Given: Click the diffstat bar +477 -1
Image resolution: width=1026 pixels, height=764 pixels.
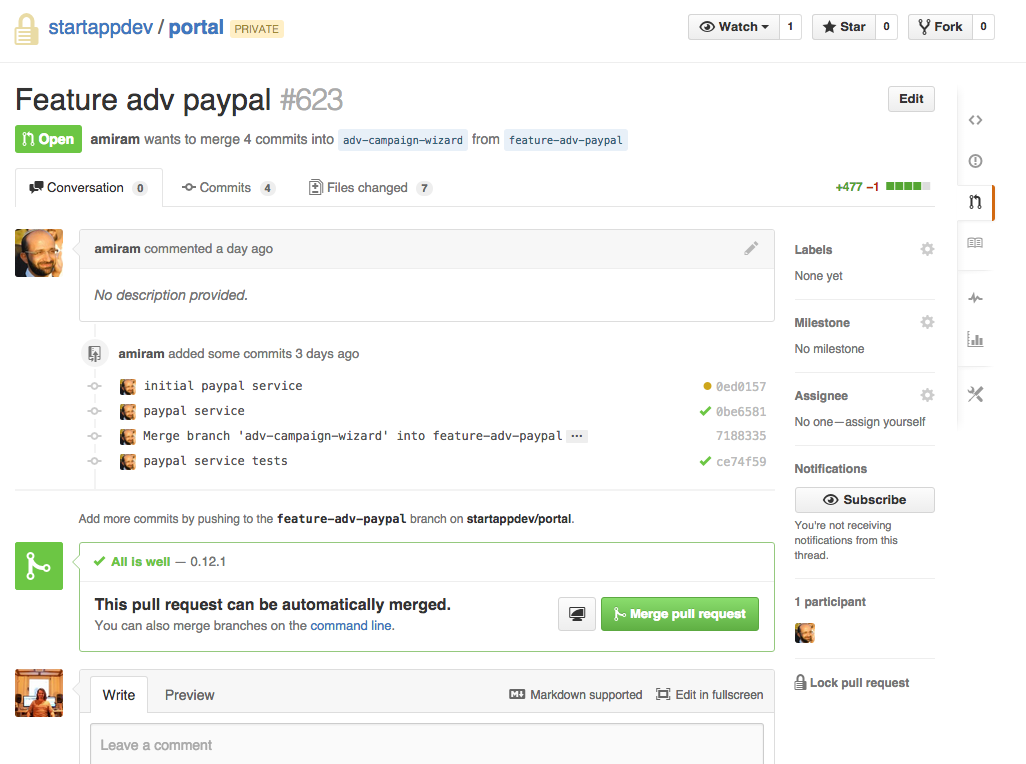Looking at the screenshot, I should click(x=883, y=187).
